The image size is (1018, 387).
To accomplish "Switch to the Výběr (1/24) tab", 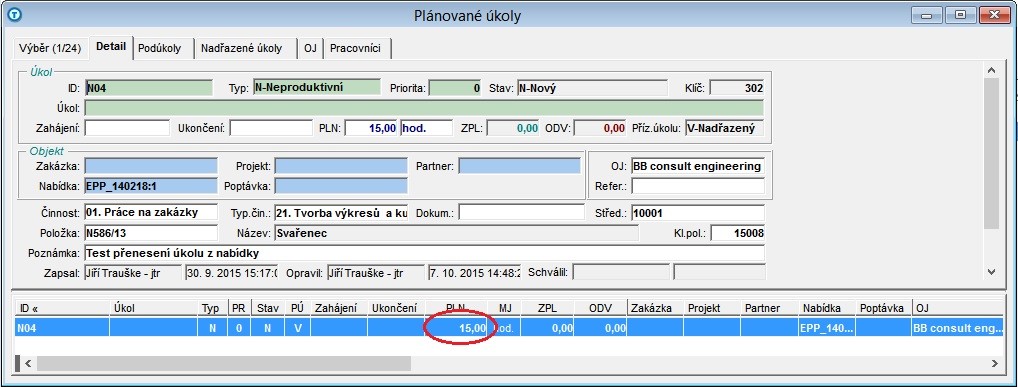I will click(x=51, y=49).
